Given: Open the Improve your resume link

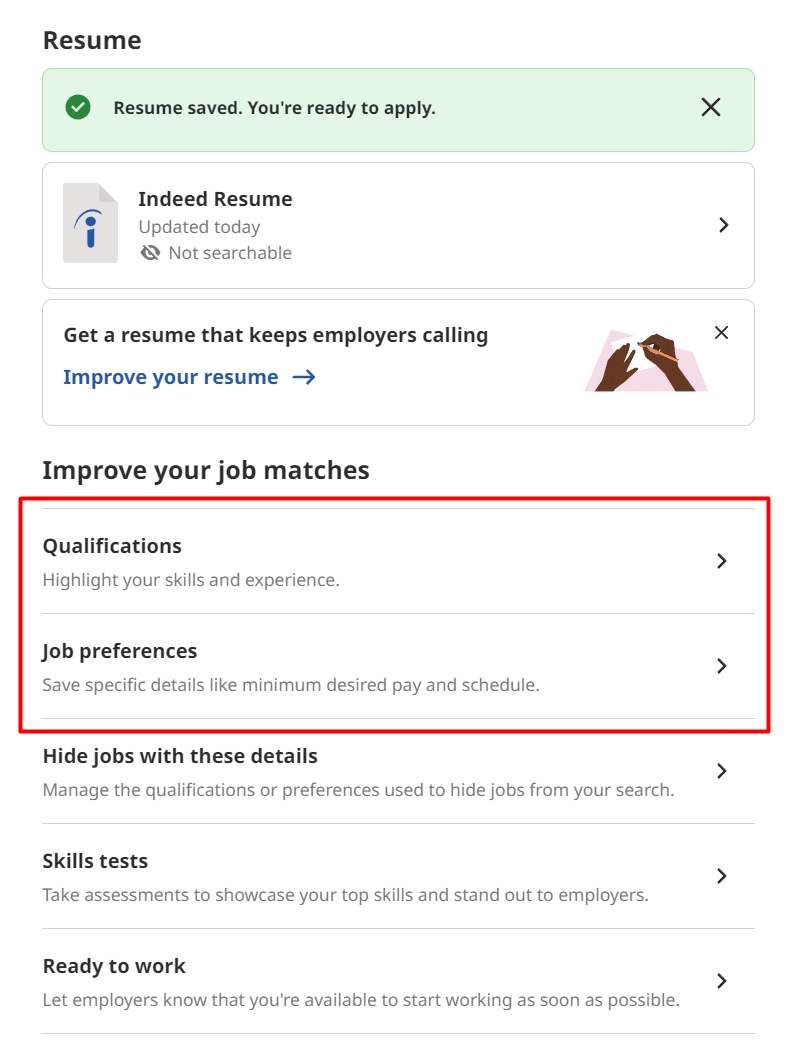Looking at the screenshot, I should tap(170, 377).
